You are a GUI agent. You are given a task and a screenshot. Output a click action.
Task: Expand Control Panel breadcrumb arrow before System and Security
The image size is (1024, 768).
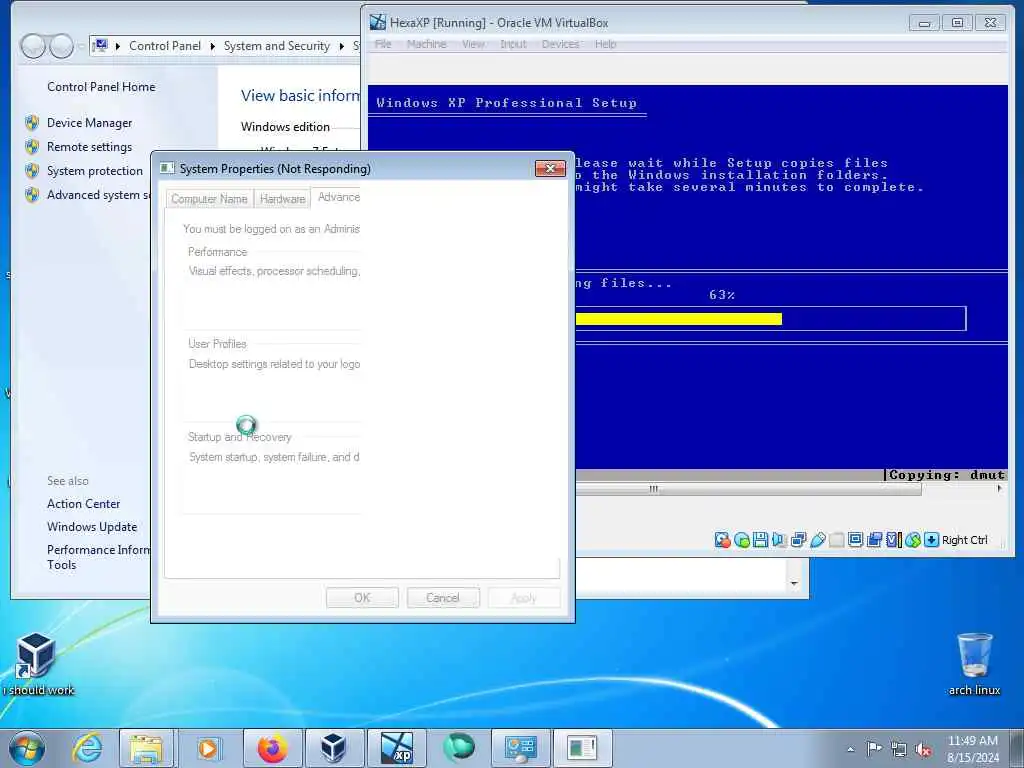[x=212, y=46]
